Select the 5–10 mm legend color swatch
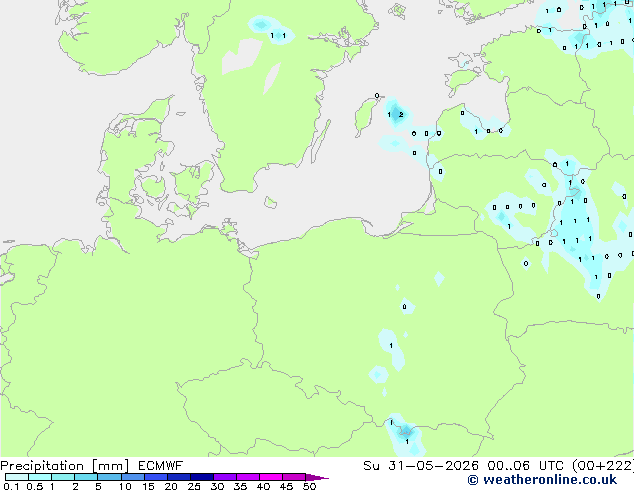 (109, 477)
